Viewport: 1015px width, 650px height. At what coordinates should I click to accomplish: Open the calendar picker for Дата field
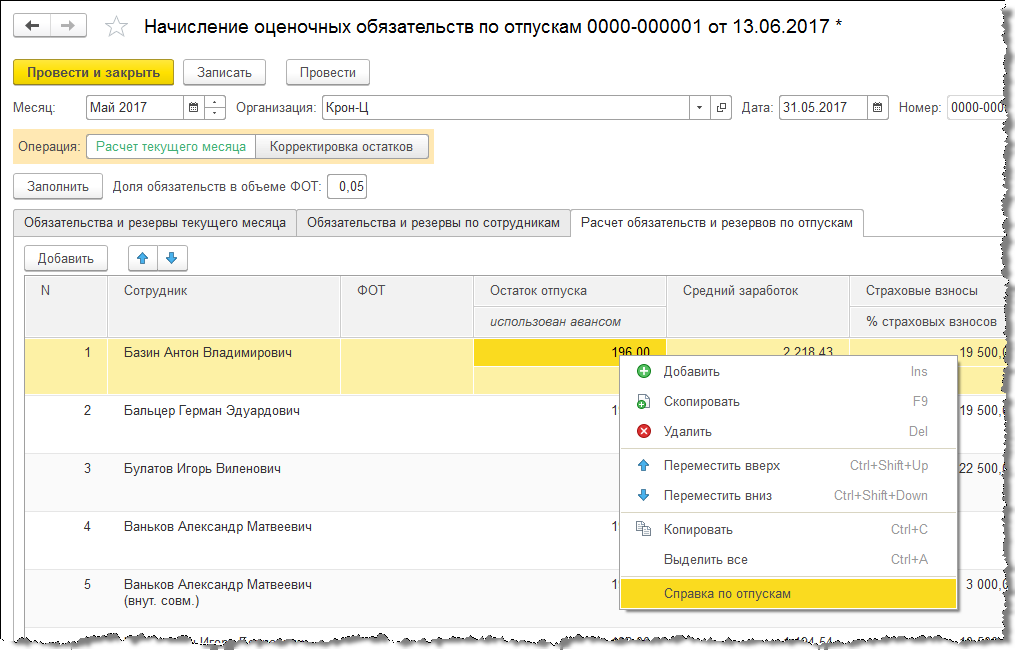click(x=877, y=107)
